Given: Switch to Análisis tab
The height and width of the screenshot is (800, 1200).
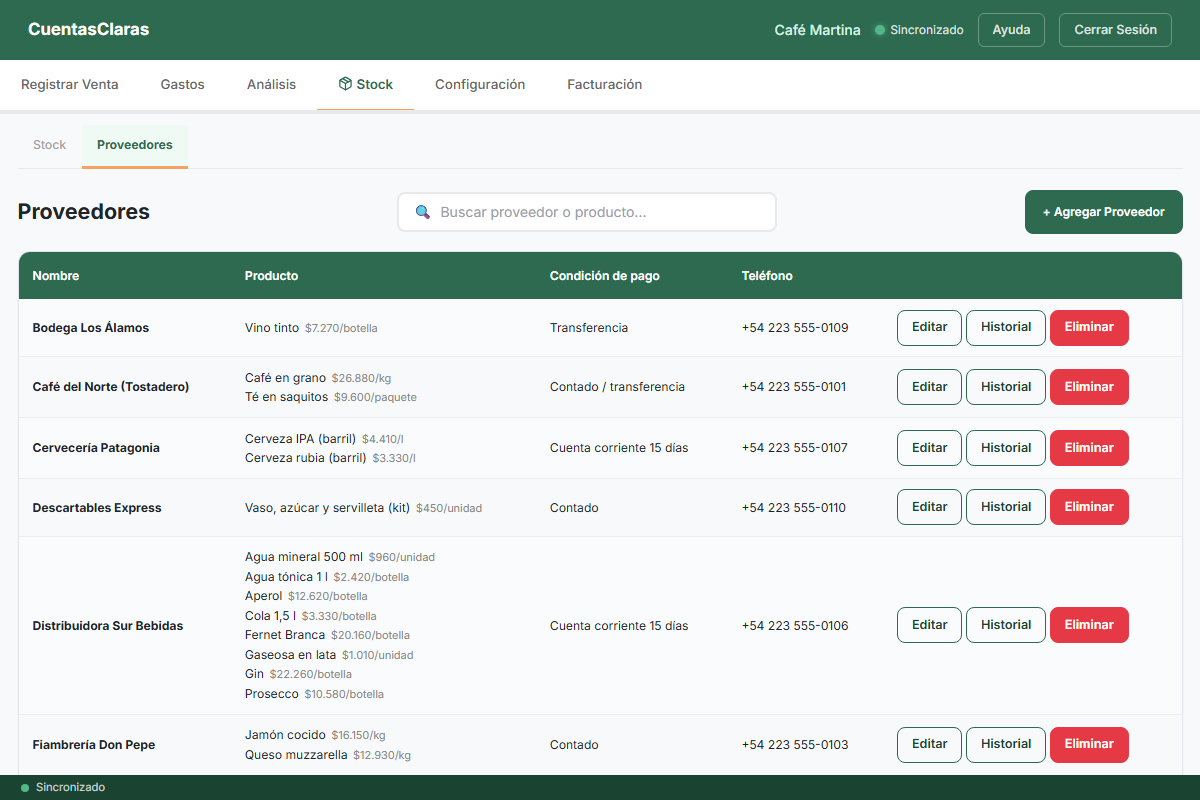Looking at the screenshot, I should tap(271, 85).
